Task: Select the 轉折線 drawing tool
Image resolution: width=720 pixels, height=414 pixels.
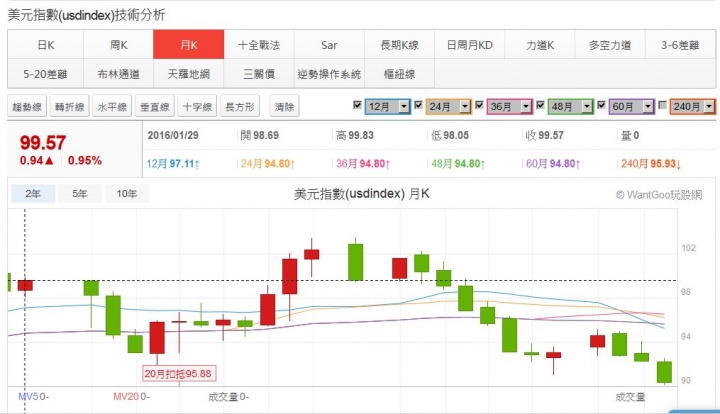Action: pyautogui.click(x=69, y=106)
